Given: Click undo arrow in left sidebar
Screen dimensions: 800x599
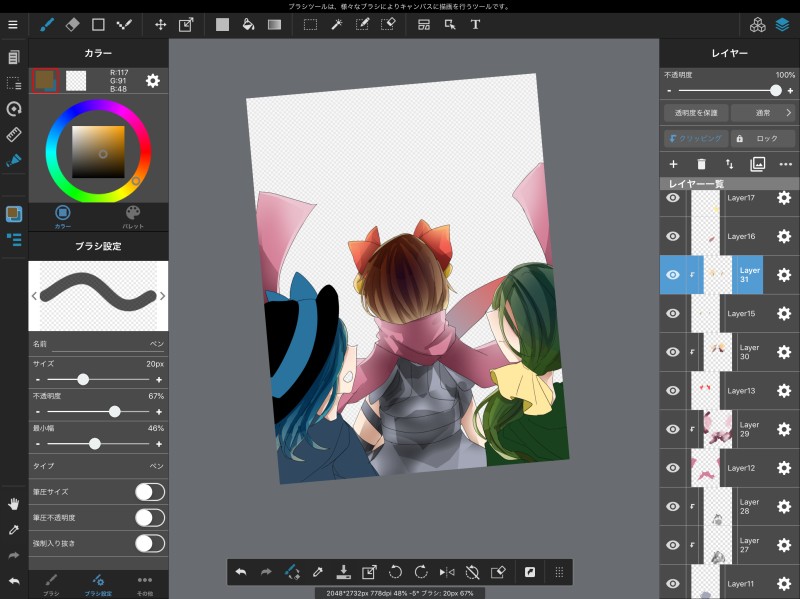Looking at the screenshot, I should 14,581.
